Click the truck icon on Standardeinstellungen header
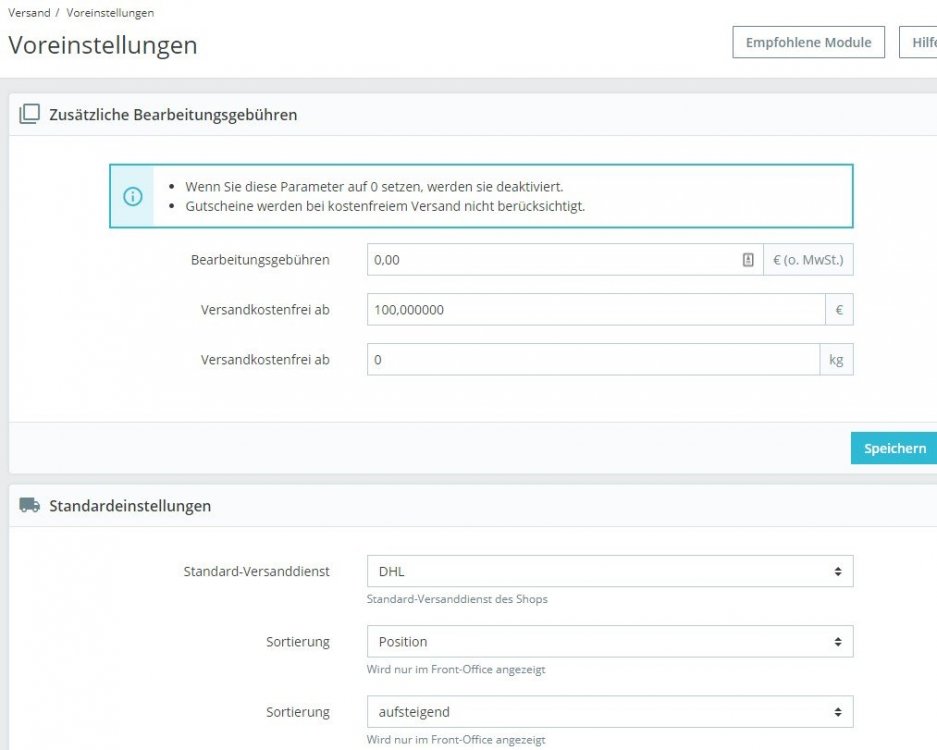The width and height of the screenshot is (937, 750). tap(27, 506)
